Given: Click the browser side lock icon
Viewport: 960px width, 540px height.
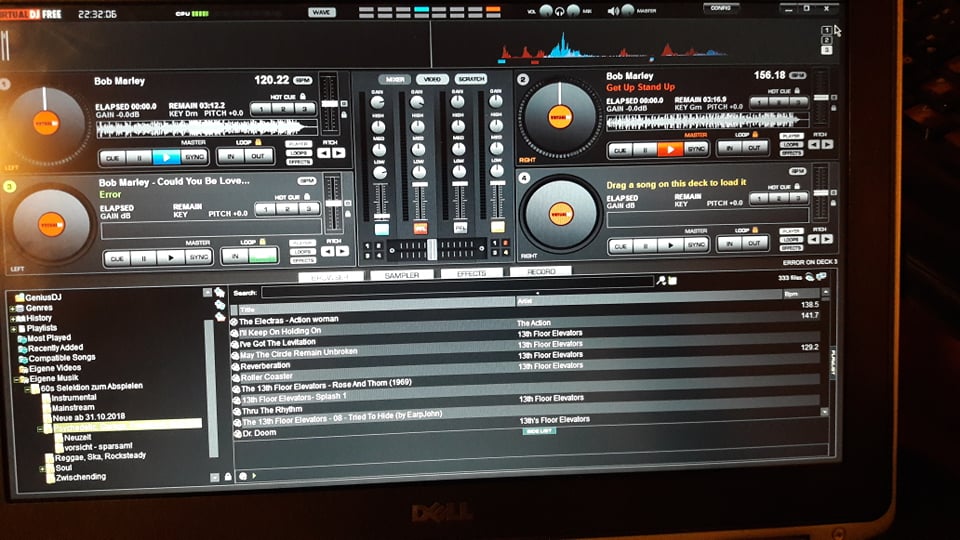Looking at the screenshot, I should (228, 476).
